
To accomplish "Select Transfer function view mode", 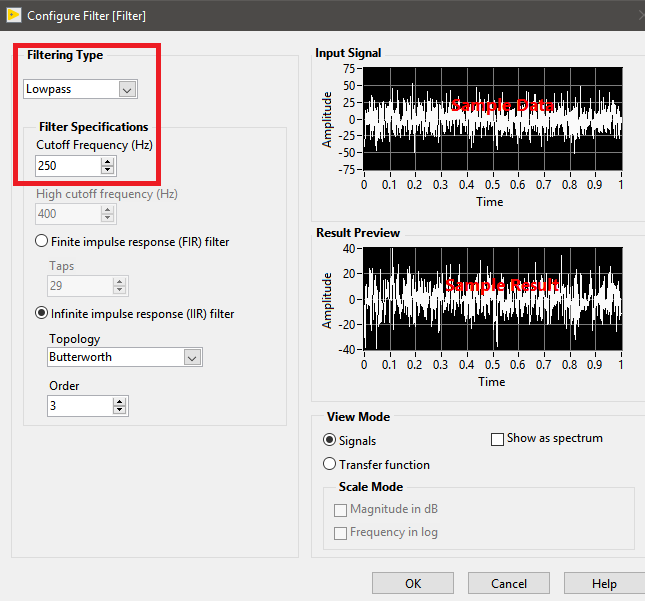I will click(330, 464).
